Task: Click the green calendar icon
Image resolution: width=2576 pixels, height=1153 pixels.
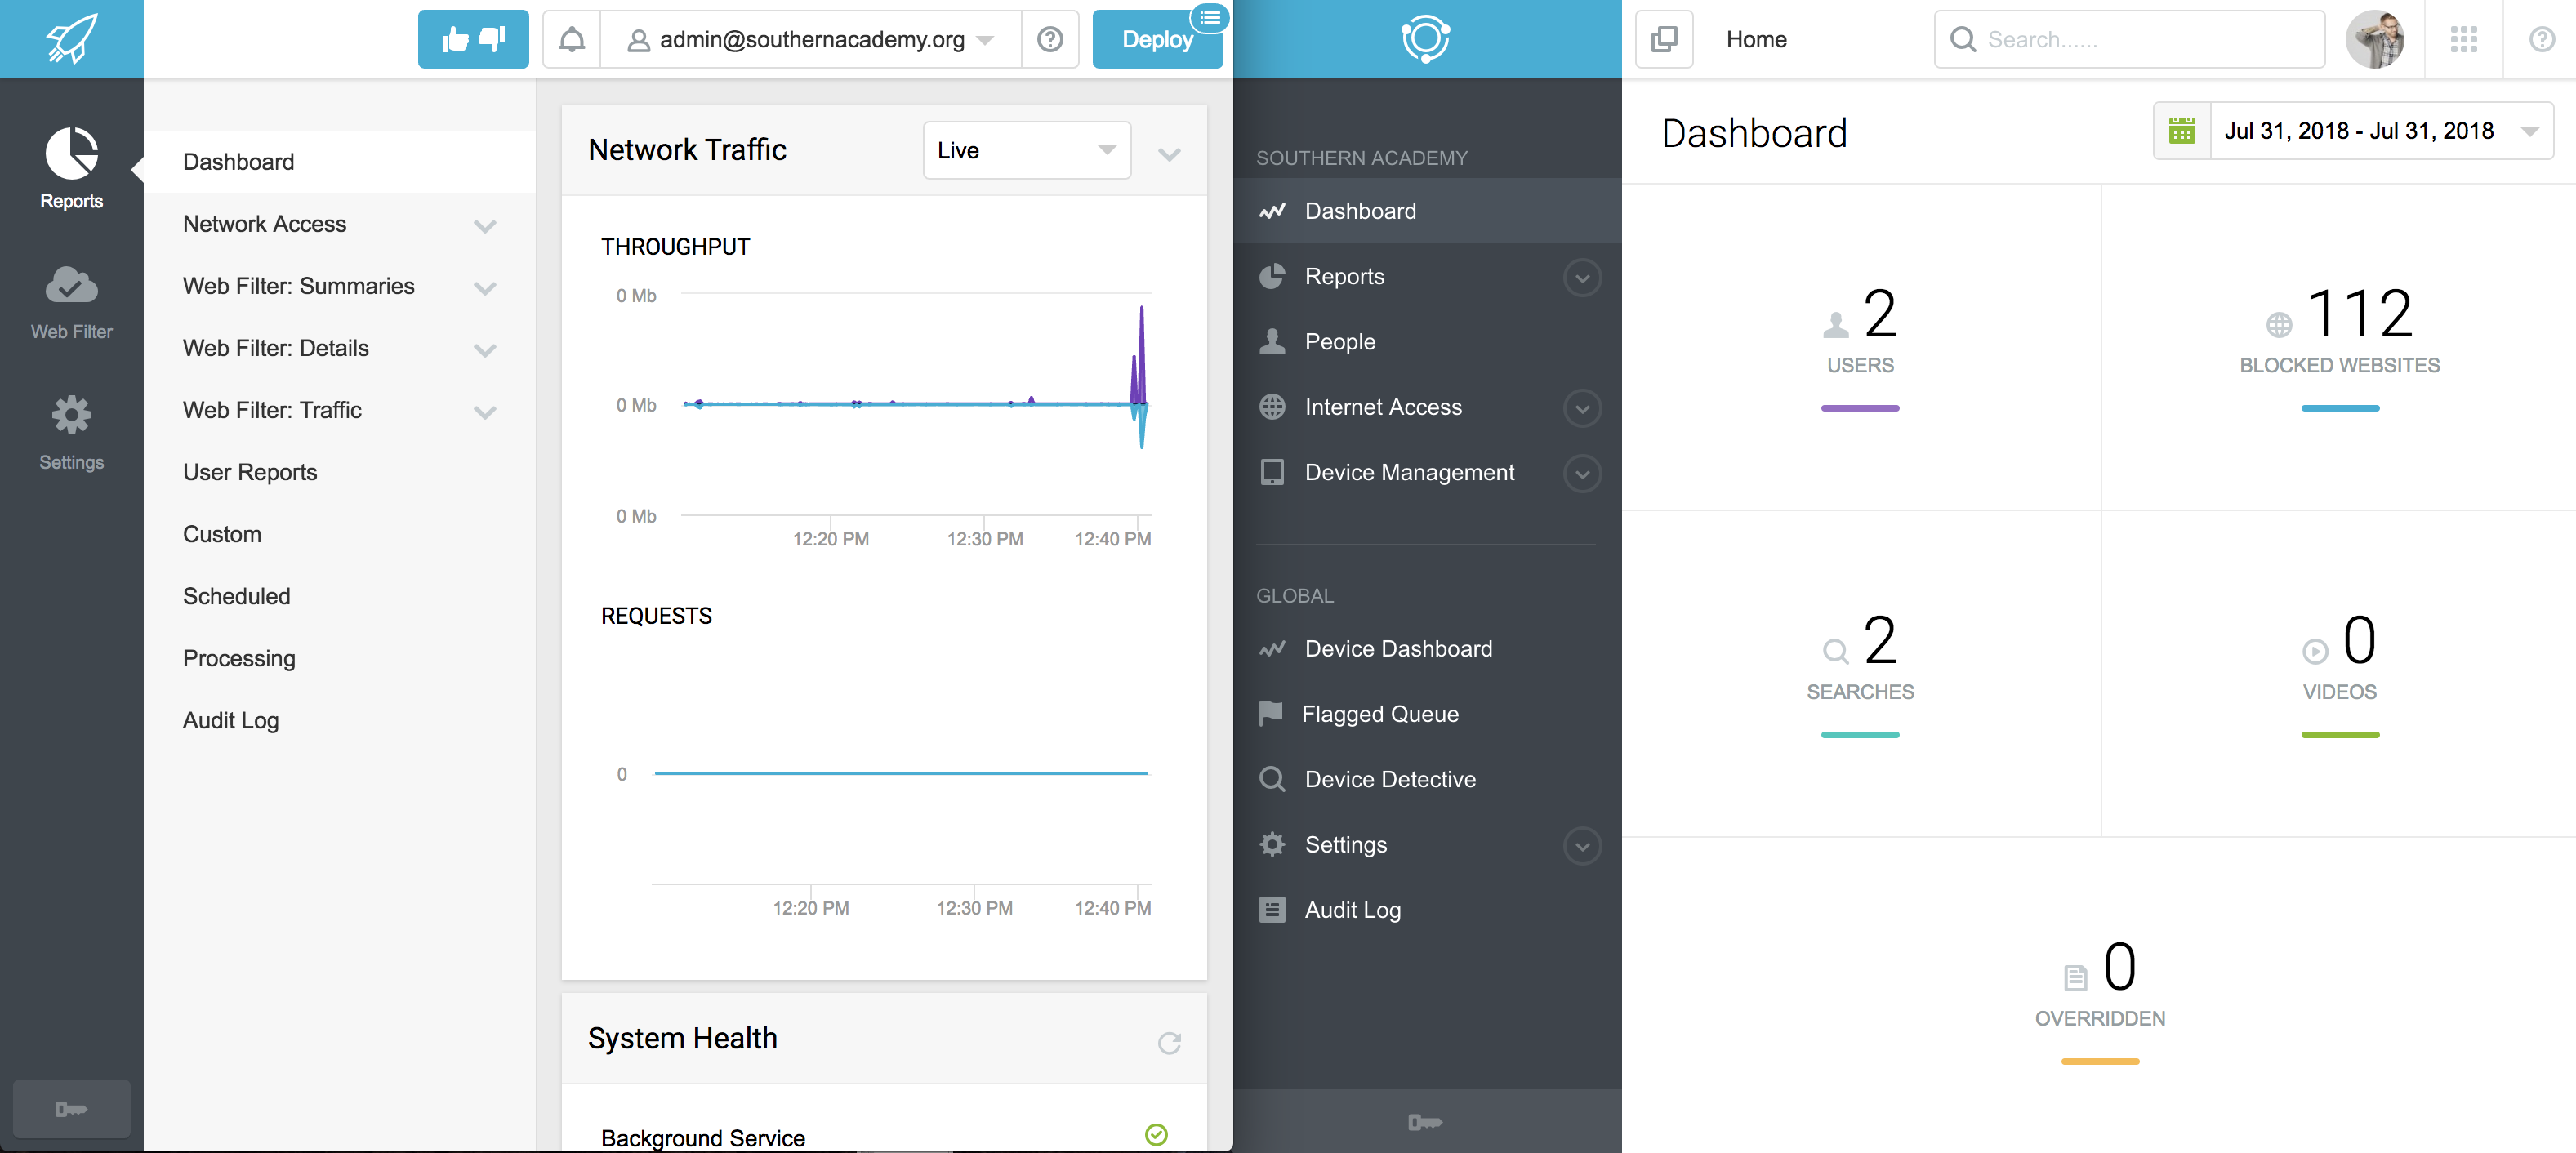Action: click(2182, 130)
